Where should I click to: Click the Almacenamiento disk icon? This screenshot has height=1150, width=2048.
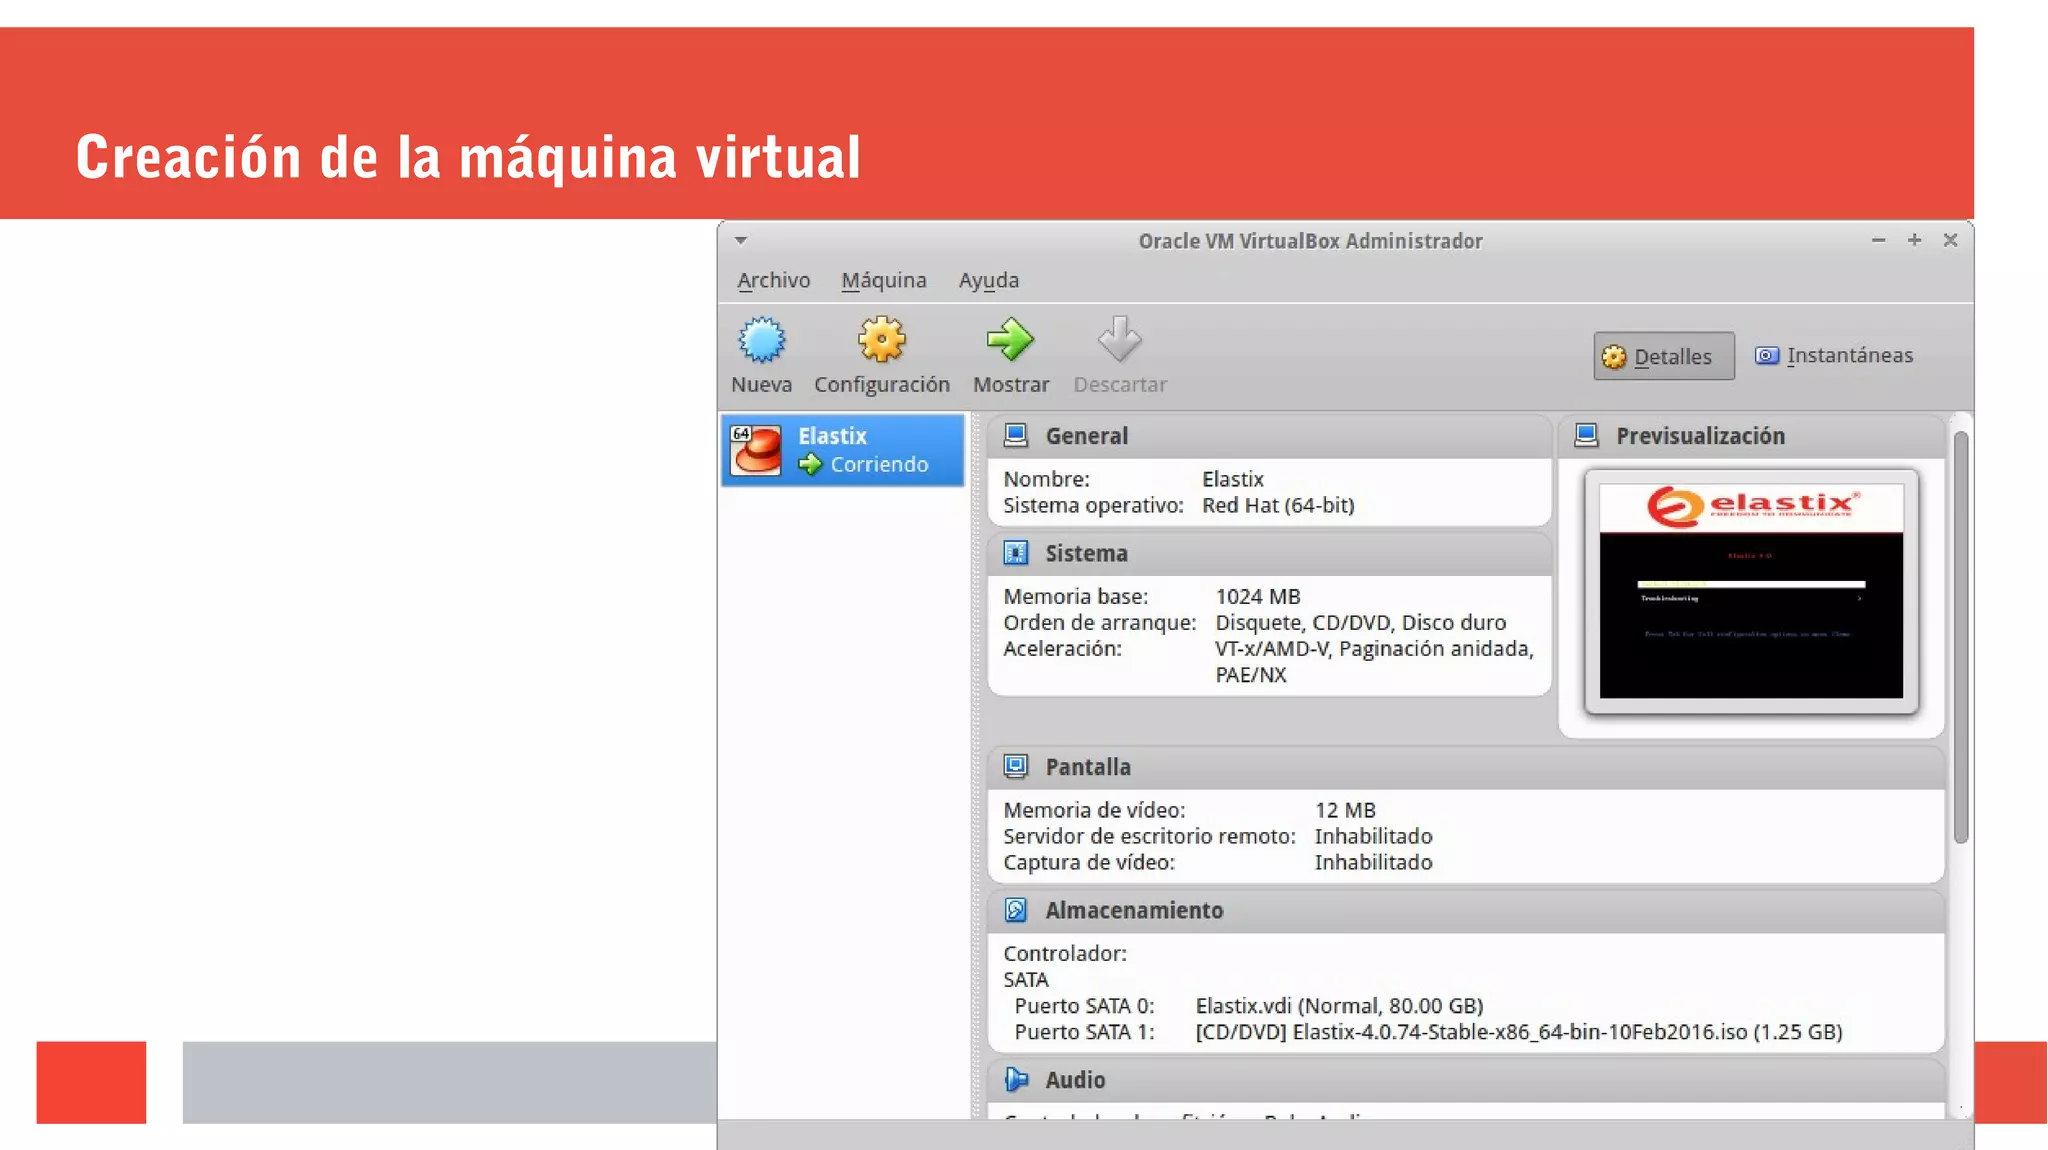click(1016, 910)
